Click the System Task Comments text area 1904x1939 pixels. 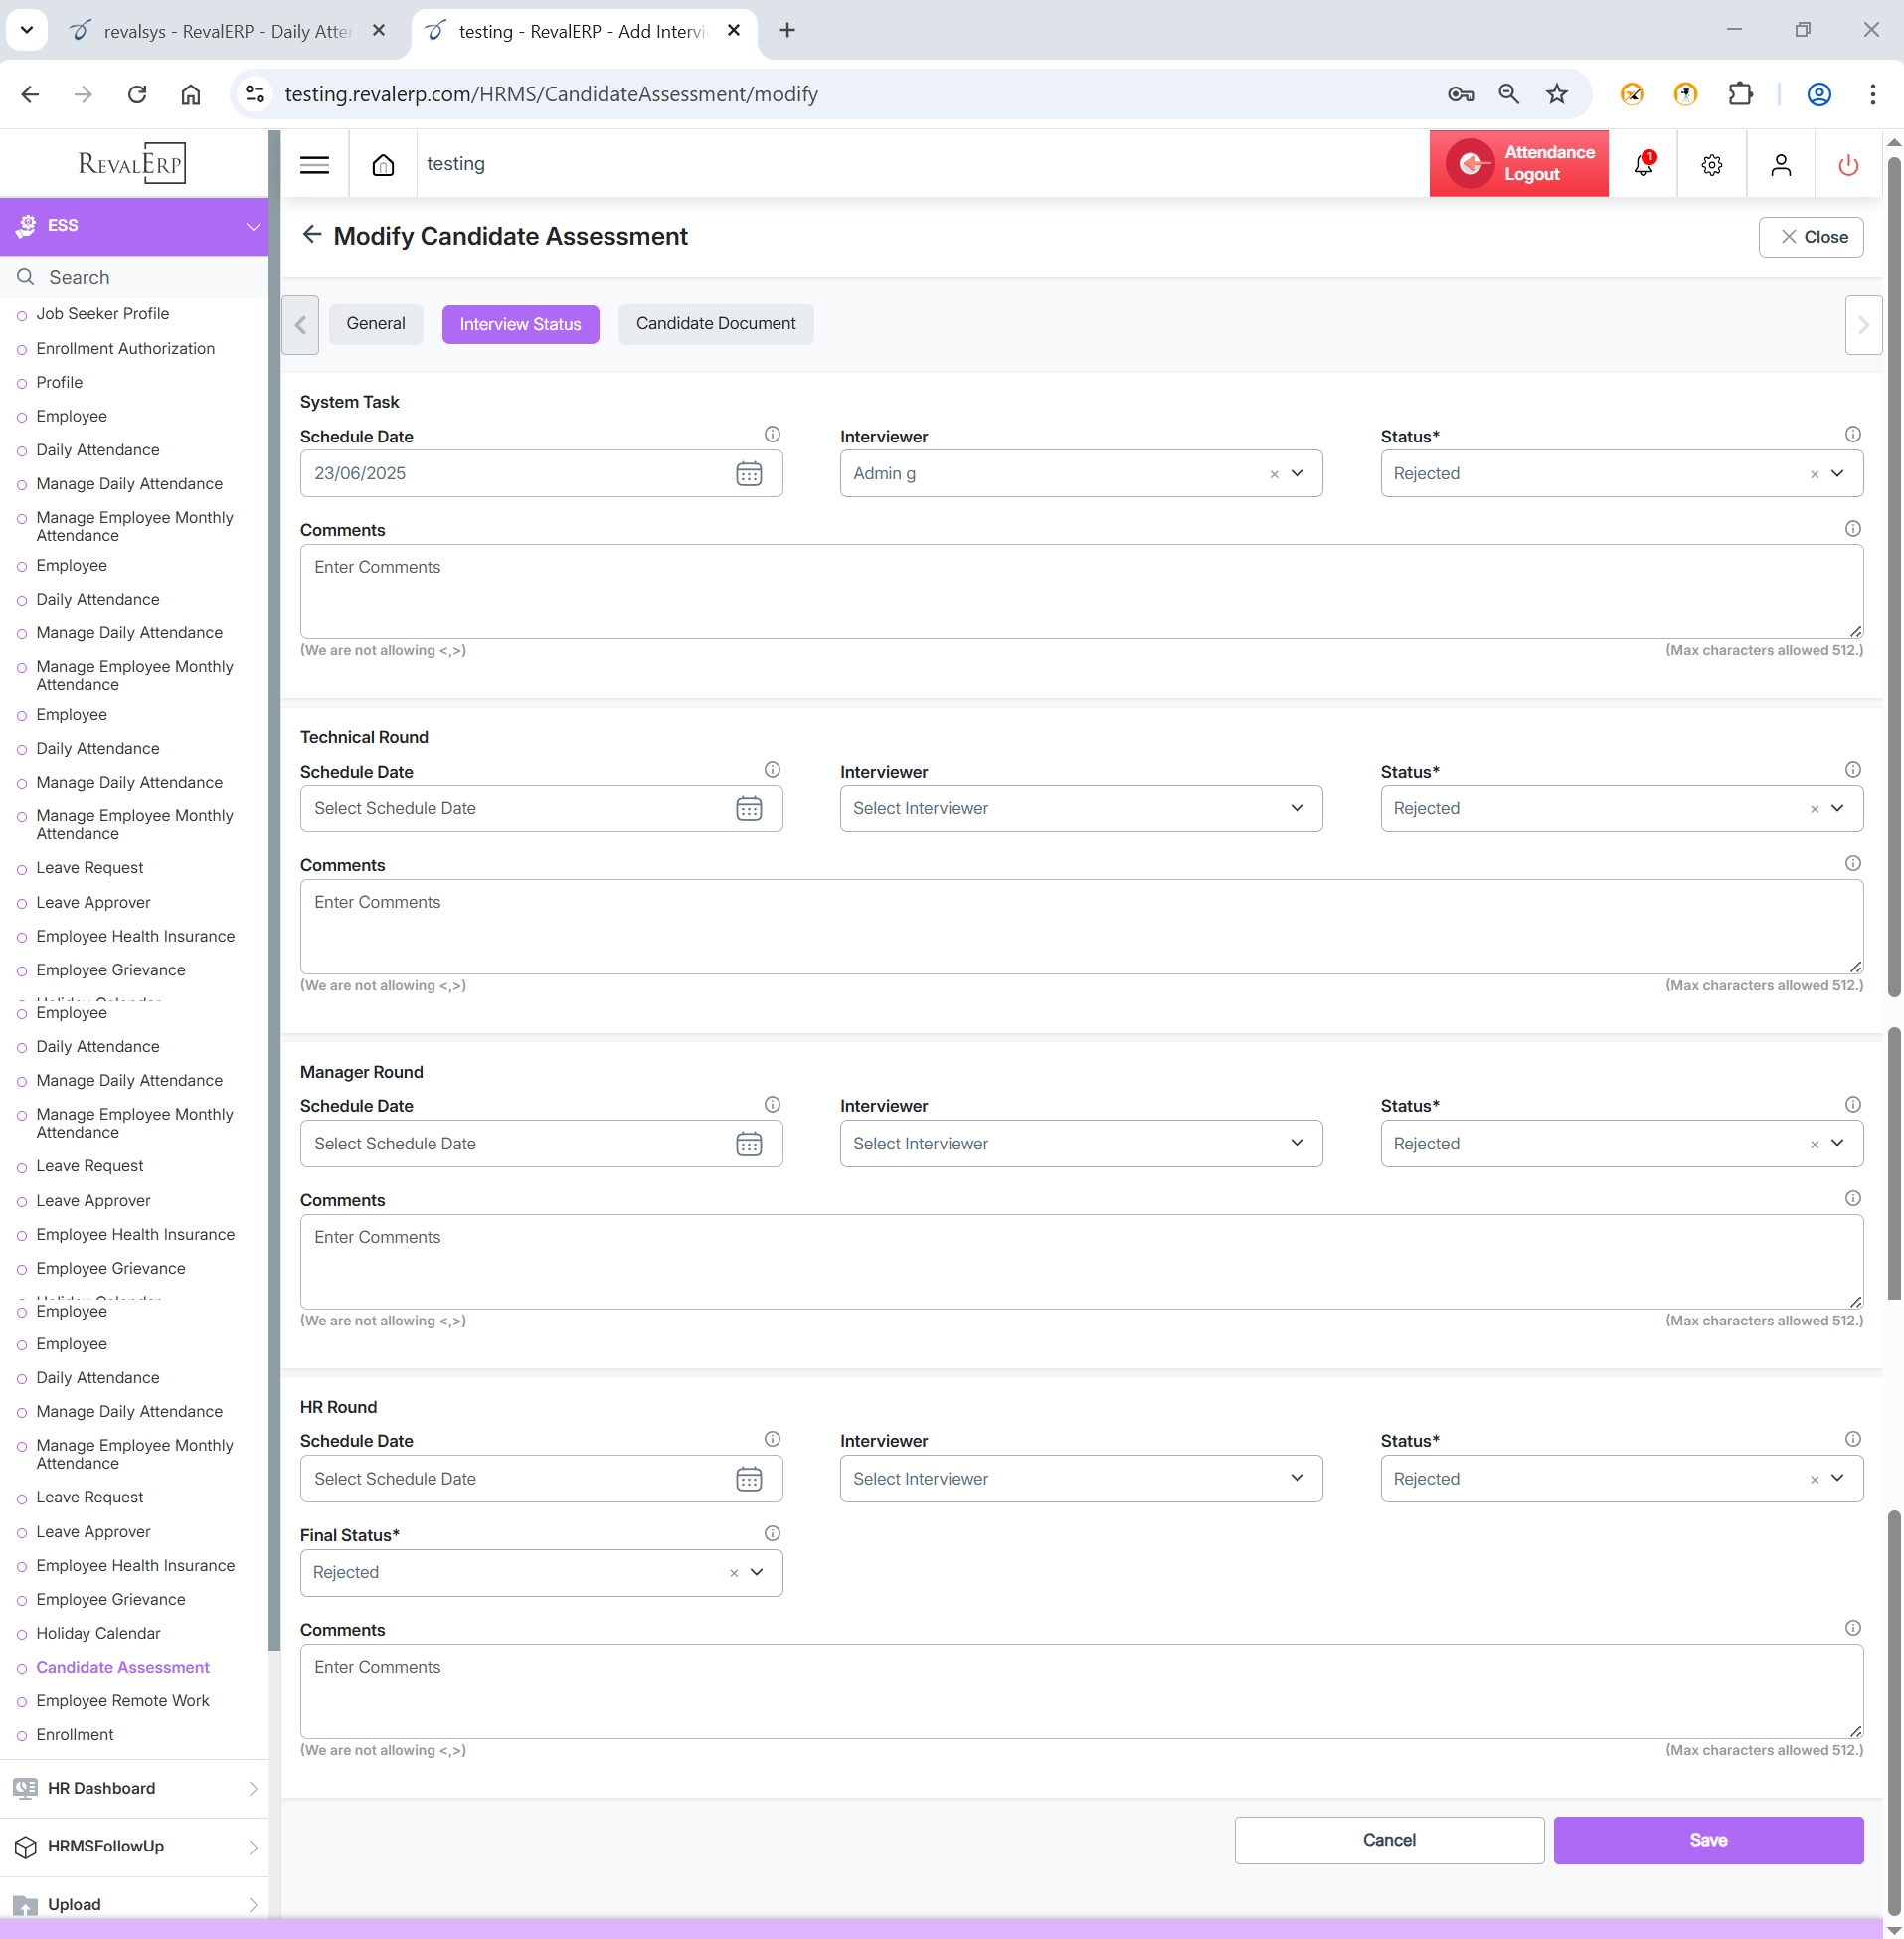tap(1080, 591)
